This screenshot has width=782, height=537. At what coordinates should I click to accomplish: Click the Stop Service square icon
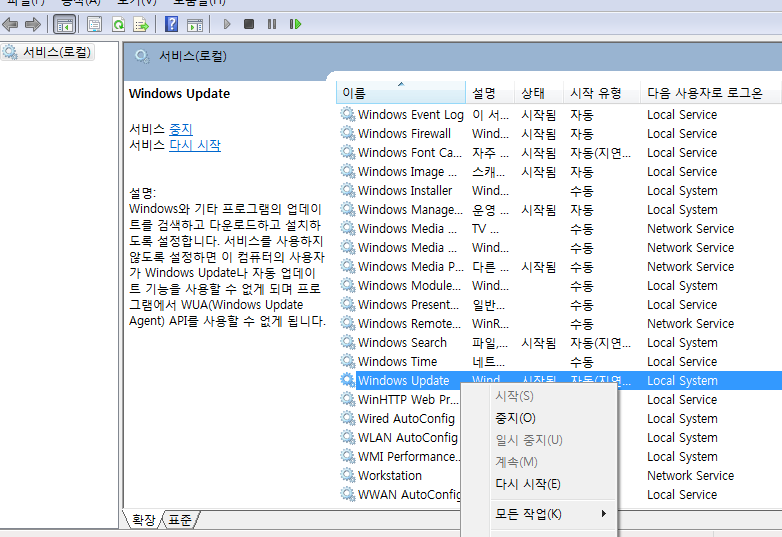249,24
